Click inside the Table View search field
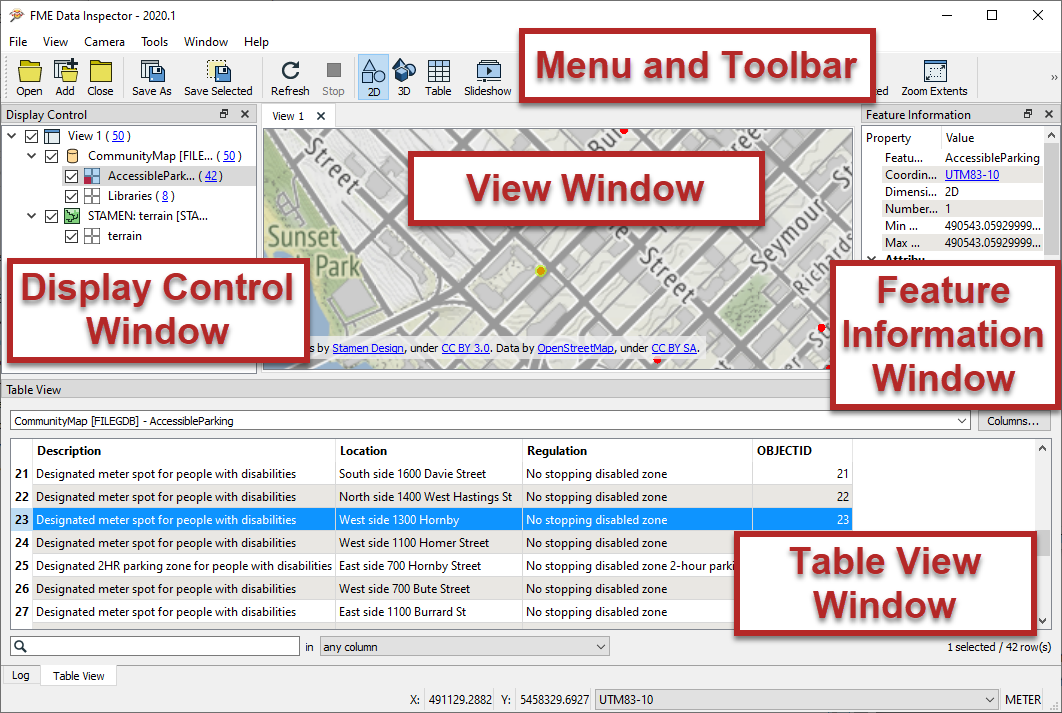Screen dimensions: 1062x713 tap(155, 645)
